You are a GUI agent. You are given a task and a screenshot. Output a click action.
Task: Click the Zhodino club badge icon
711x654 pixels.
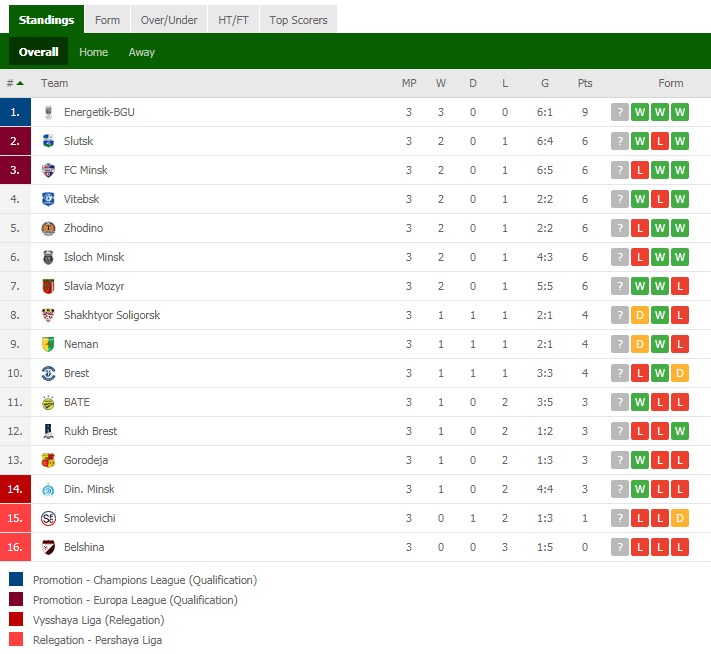(x=48, y=228)
